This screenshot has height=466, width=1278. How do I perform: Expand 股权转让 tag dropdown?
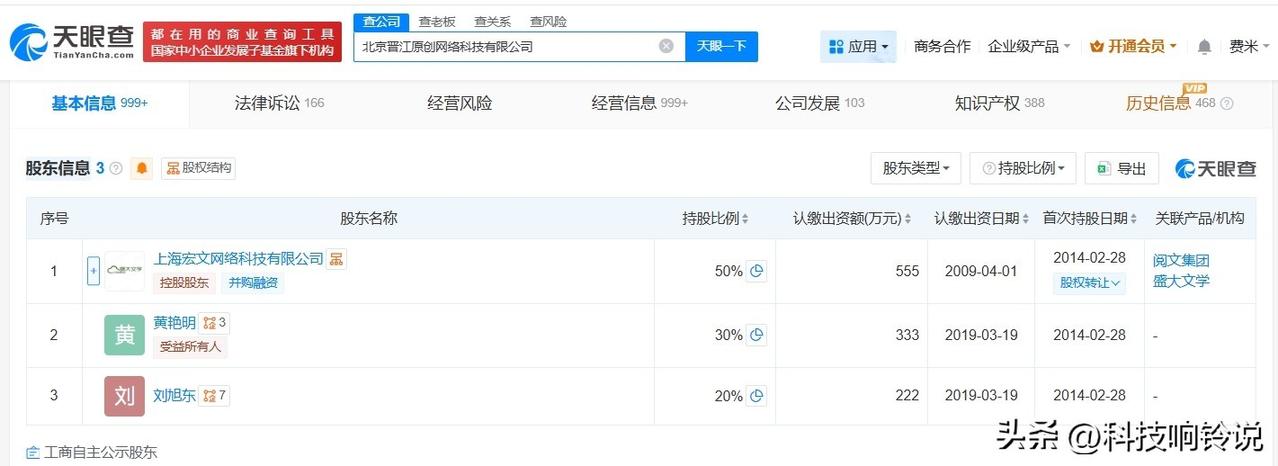(x=1089, y=283)
